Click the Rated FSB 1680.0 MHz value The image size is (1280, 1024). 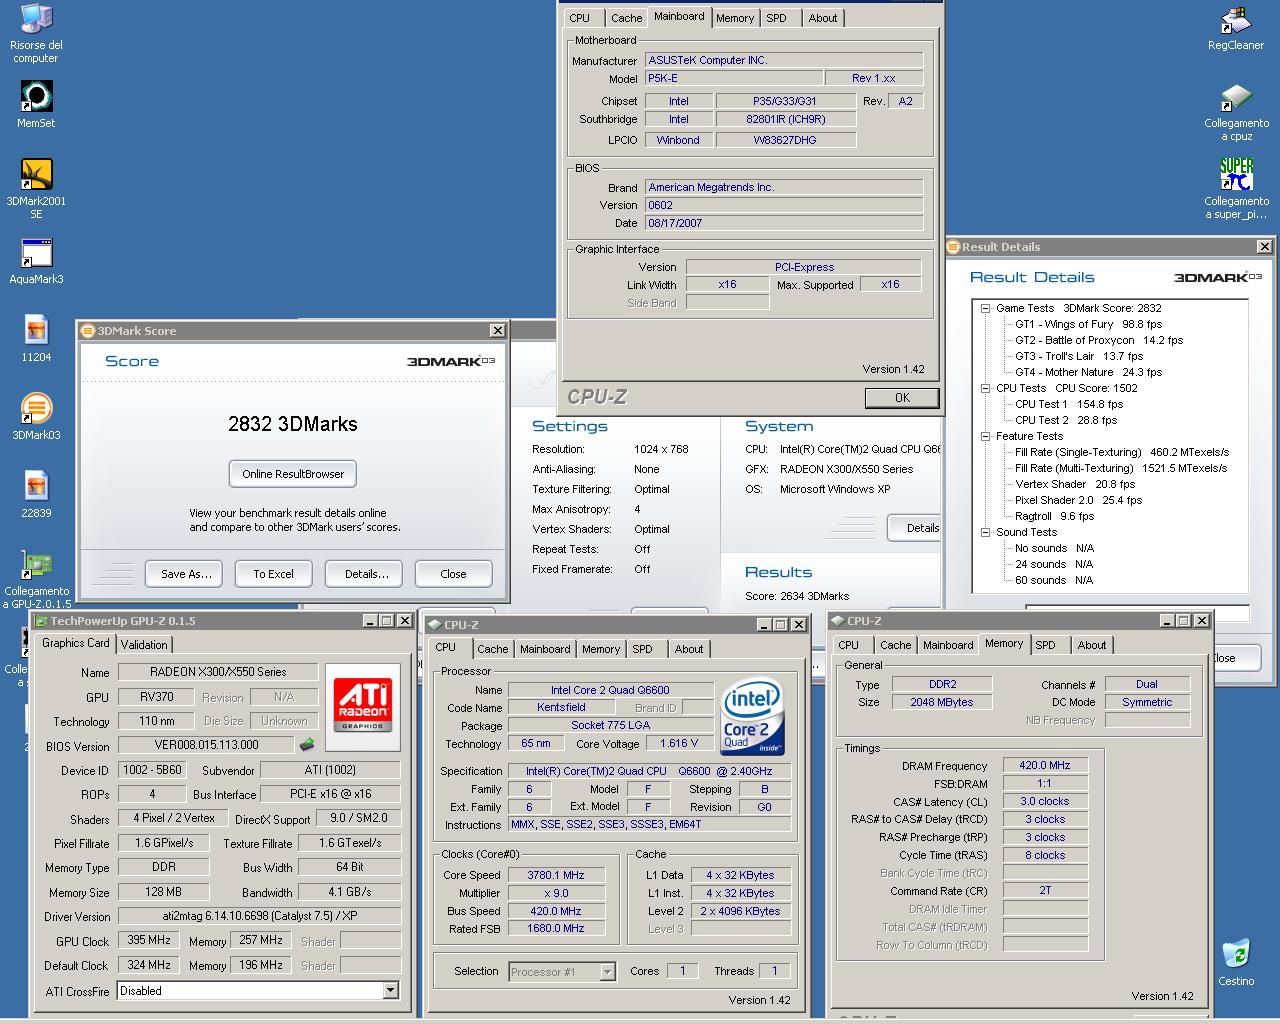point(556,929)
